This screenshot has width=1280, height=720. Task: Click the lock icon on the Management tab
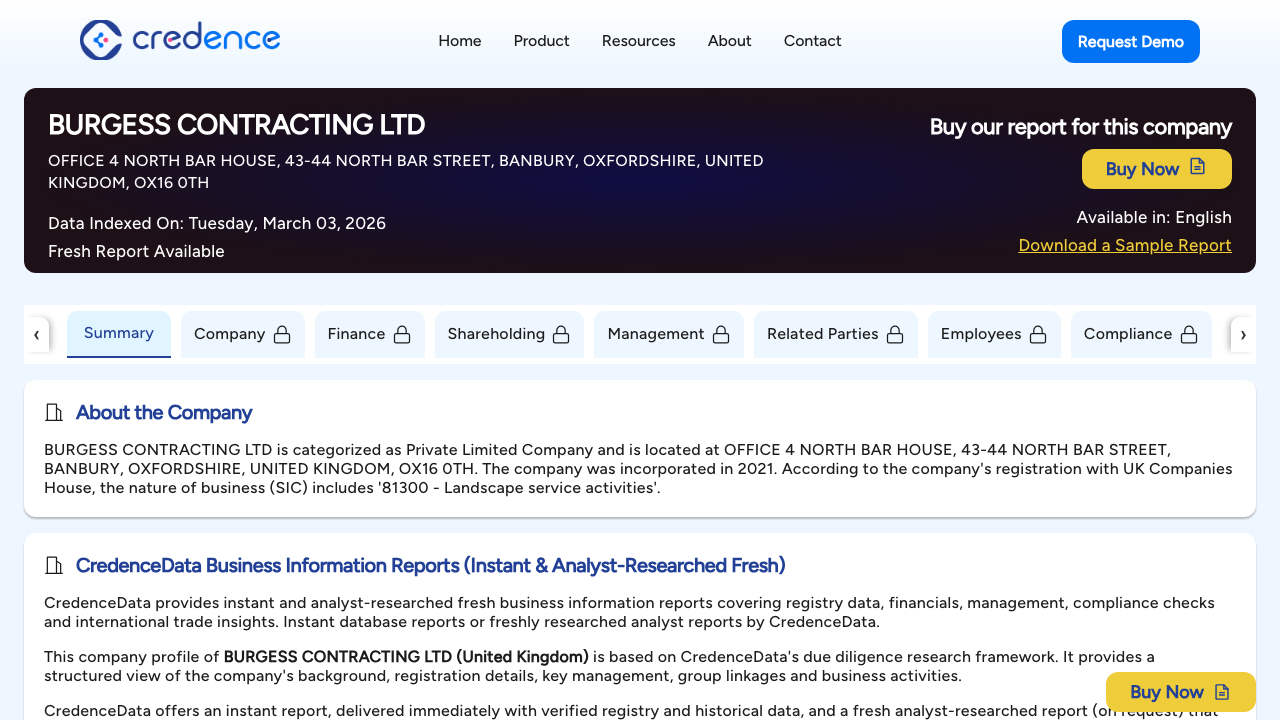pos(721,334)
